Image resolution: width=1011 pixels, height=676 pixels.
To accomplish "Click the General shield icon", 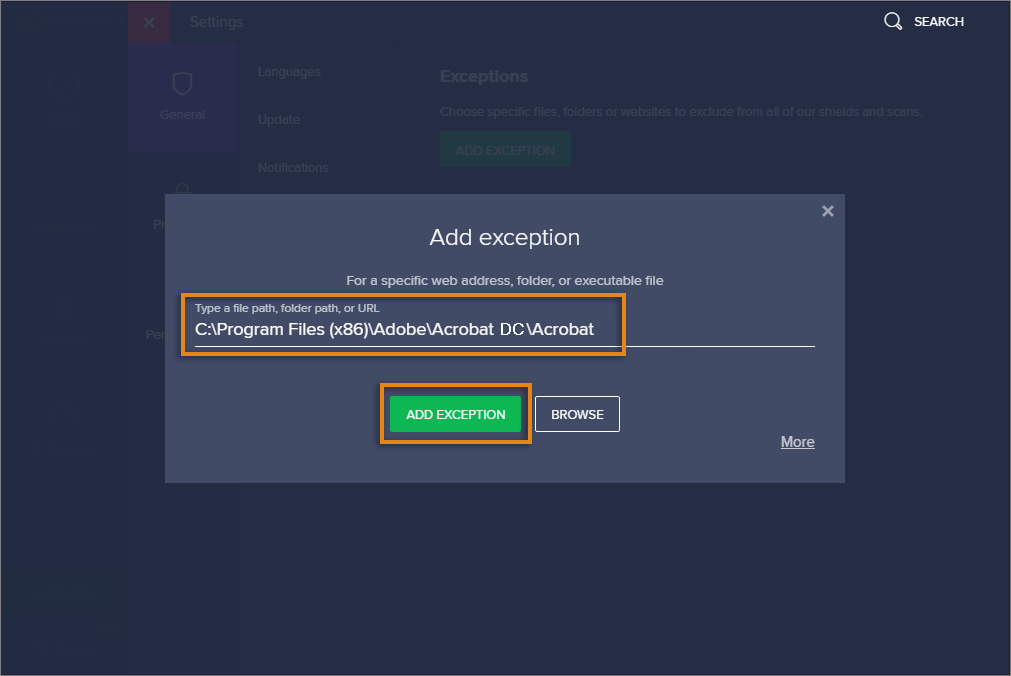I will tap(182, 84).
